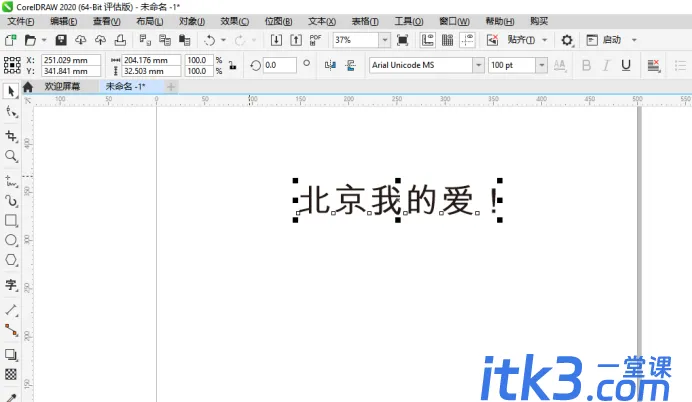
Task: Open the 文件 menu
Action: click(20, 21)
